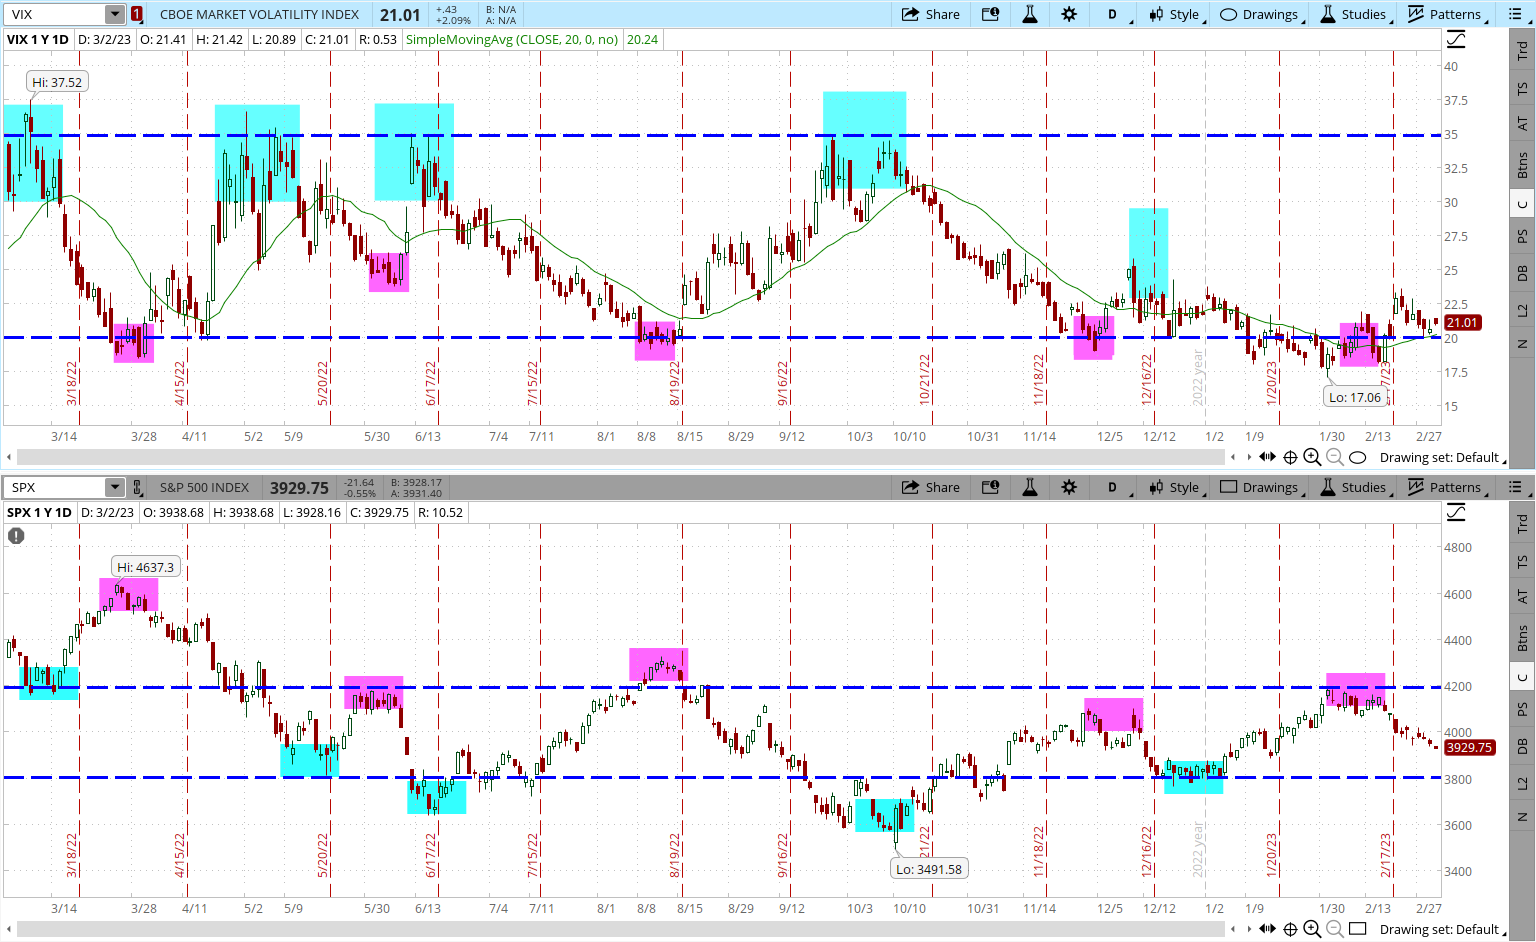
Task: Click the expand-range icon below the SPX chart
Action: click(1267, 929)
